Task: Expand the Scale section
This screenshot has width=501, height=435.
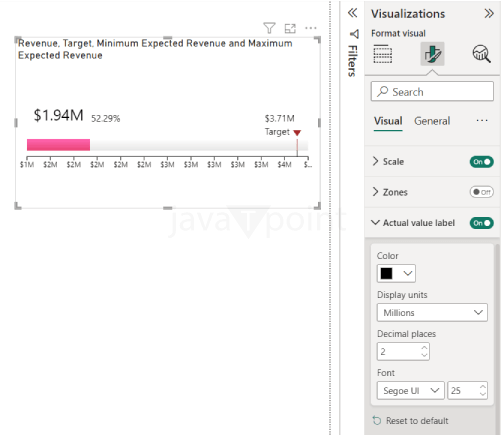Action: pos(376,161)
